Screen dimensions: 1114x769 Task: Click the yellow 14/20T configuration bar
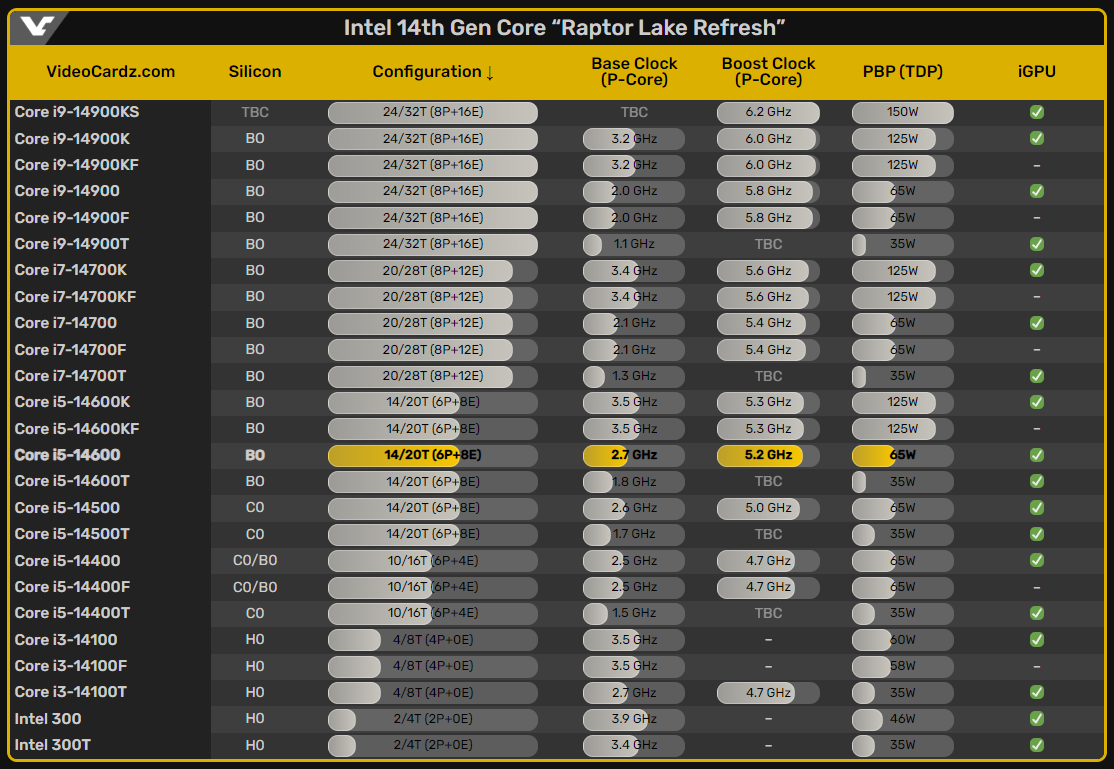pos(433,455)
